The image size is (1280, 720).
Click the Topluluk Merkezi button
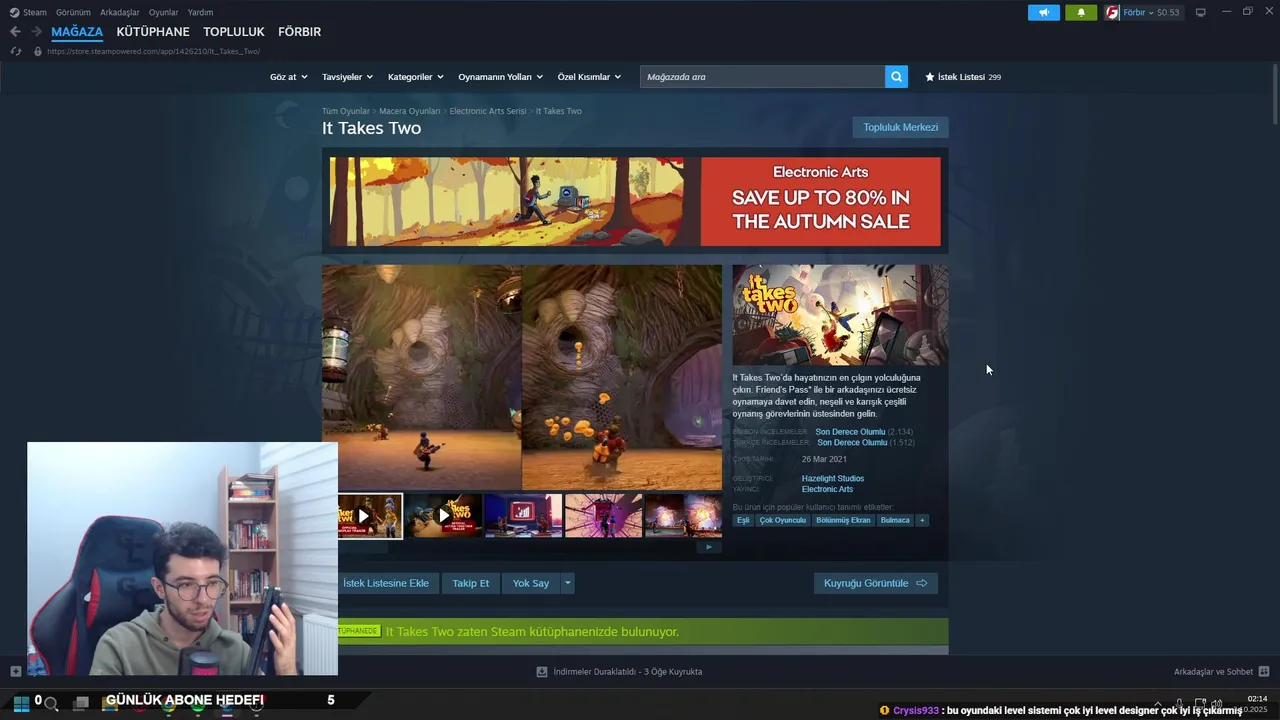pos(900,127)
